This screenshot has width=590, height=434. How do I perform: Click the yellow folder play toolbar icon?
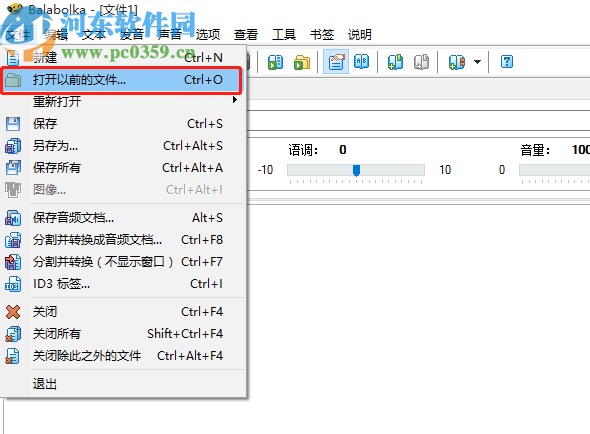(x=302, y=62)
